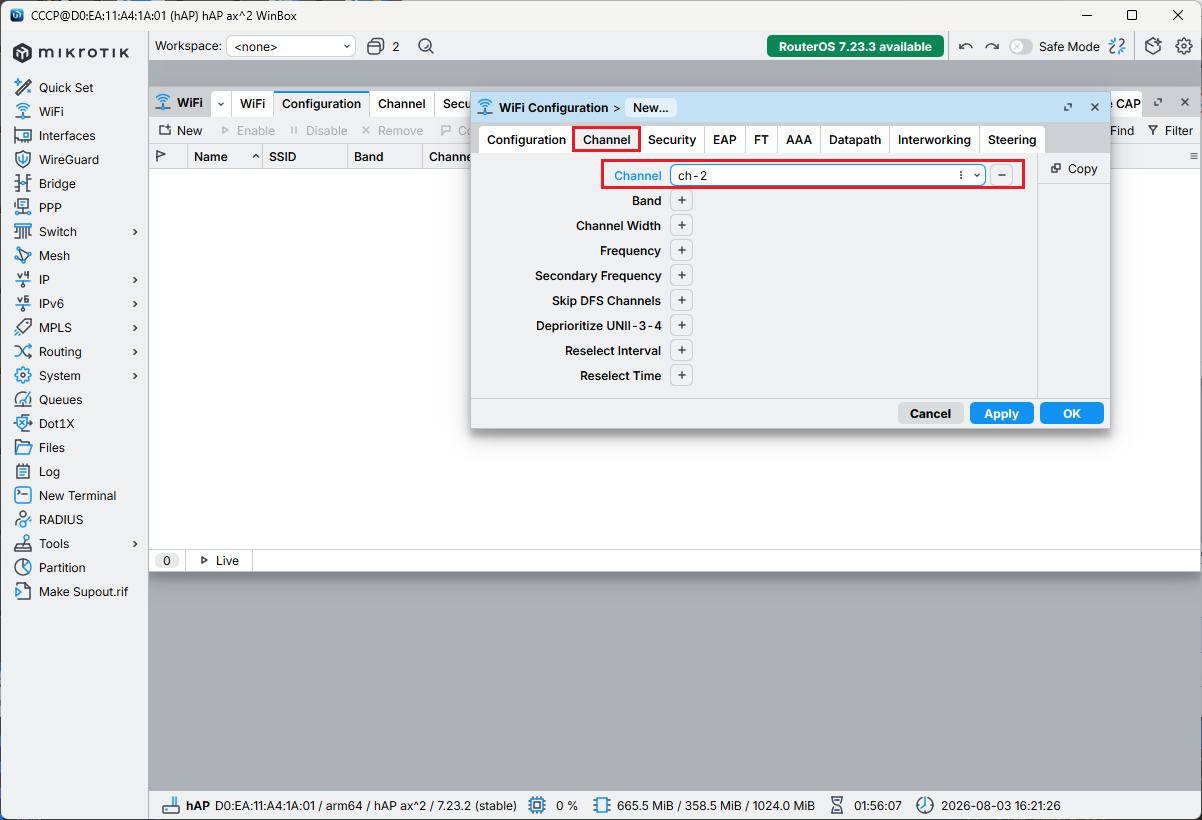Open Queues in the sidebar

(60, 400)
